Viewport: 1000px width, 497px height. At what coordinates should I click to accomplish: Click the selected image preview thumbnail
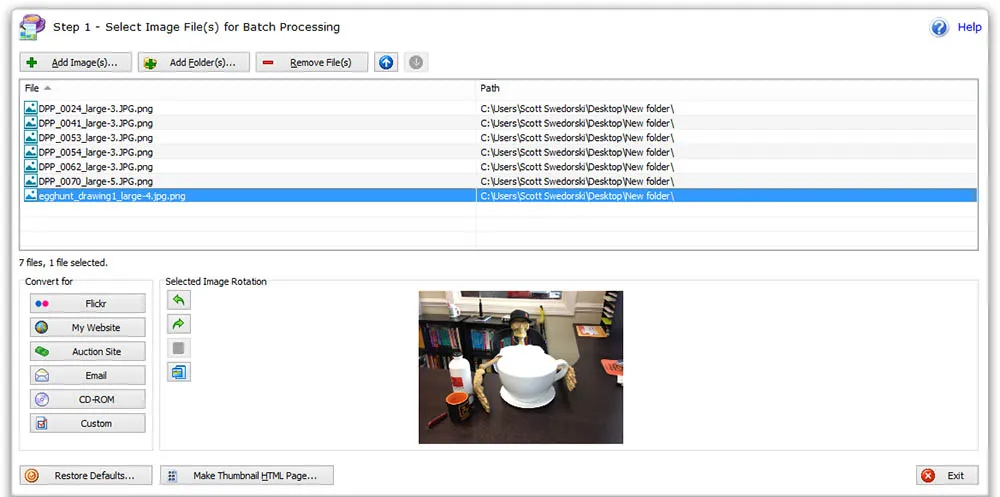pos(520,367)
